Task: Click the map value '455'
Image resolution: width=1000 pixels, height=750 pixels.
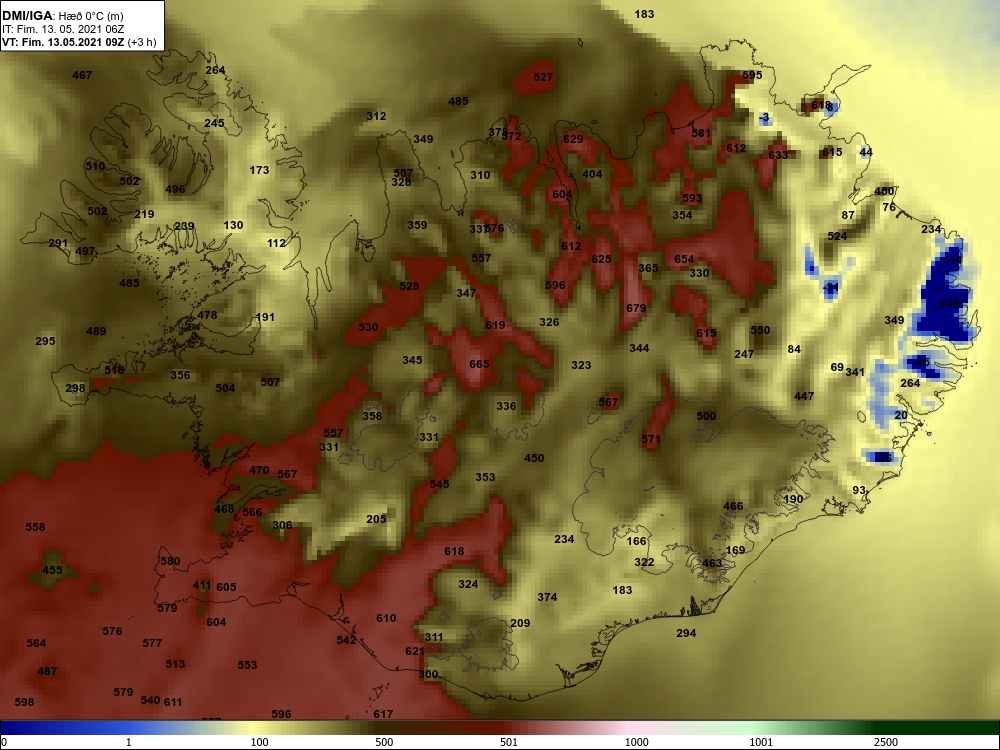Action: point(52,571)
